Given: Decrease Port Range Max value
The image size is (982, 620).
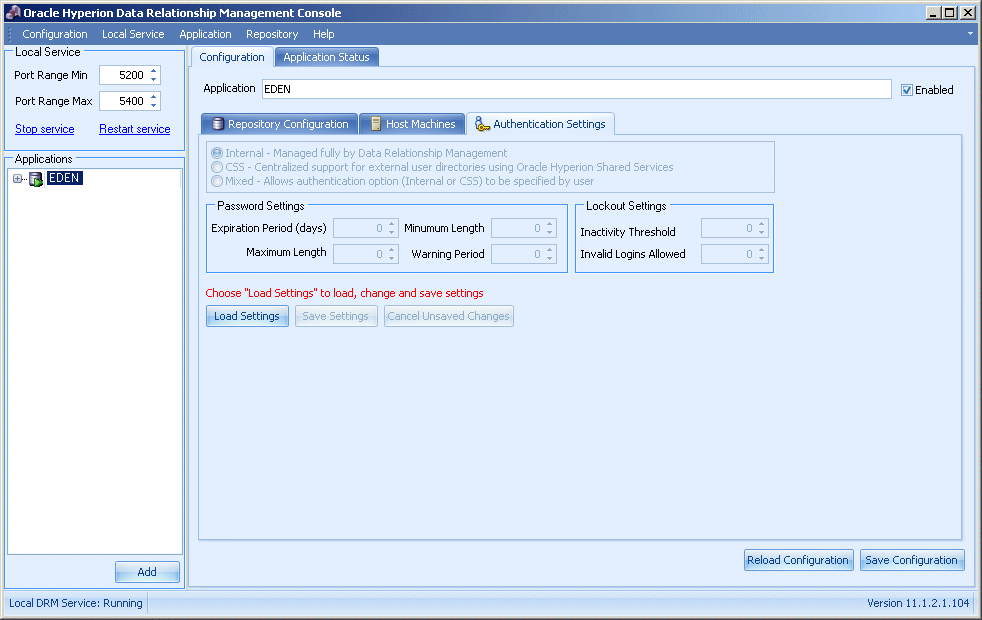Looking at the screenshot, I should (x=153, y=105).
